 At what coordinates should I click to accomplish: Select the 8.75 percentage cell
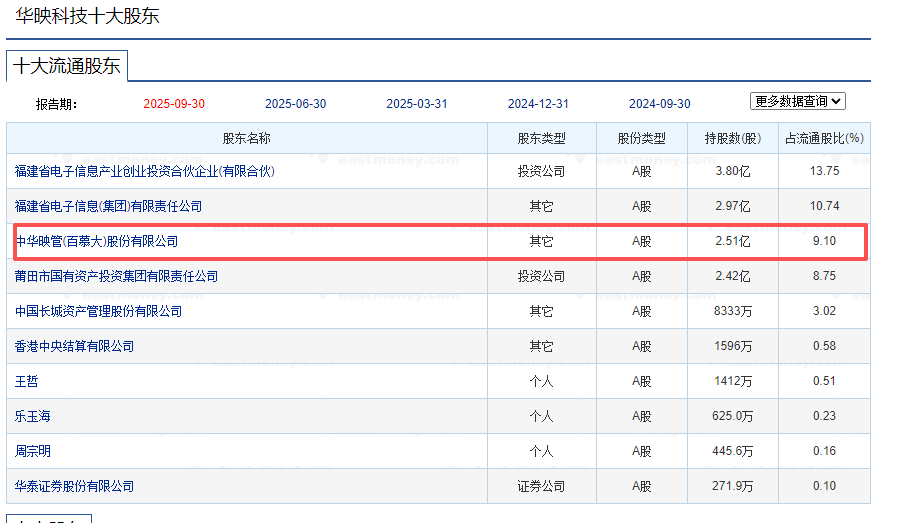[x=824, y=276]
